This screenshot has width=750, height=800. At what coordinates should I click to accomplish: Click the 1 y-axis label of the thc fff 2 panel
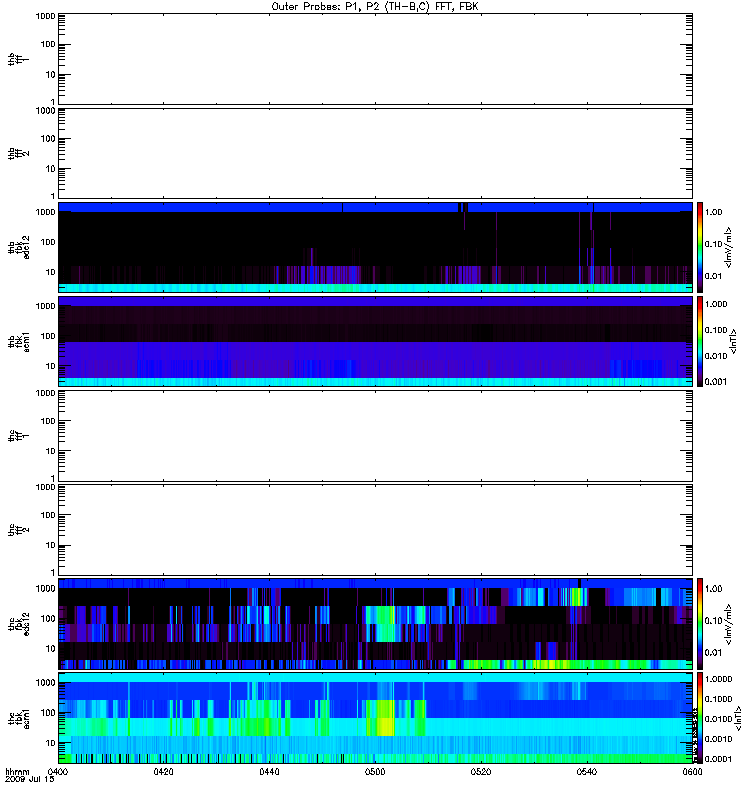tap(53, 572)
